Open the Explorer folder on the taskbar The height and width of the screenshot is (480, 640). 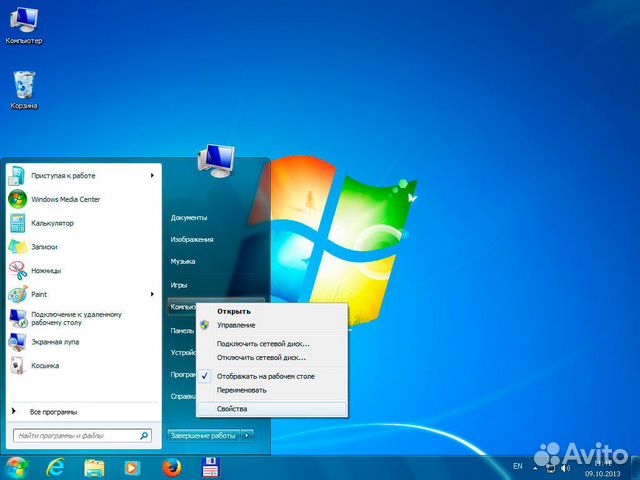94,468
